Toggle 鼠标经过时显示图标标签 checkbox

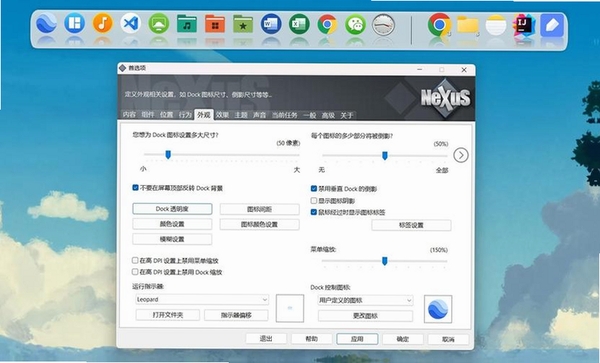(x=314, y=212)
